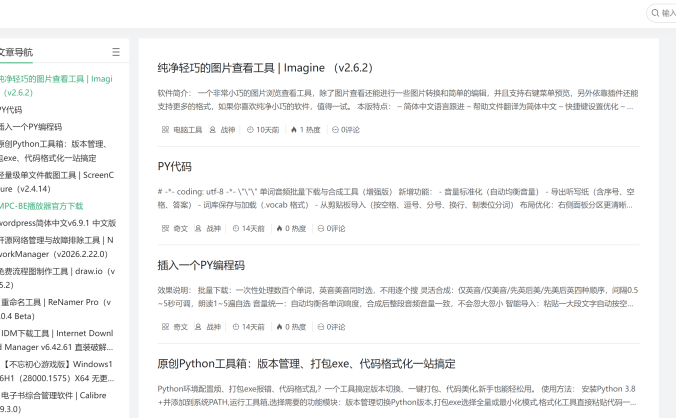
Task: Click category grid icon in 插入一个PY编程码 post
Action: coord(165,327)
